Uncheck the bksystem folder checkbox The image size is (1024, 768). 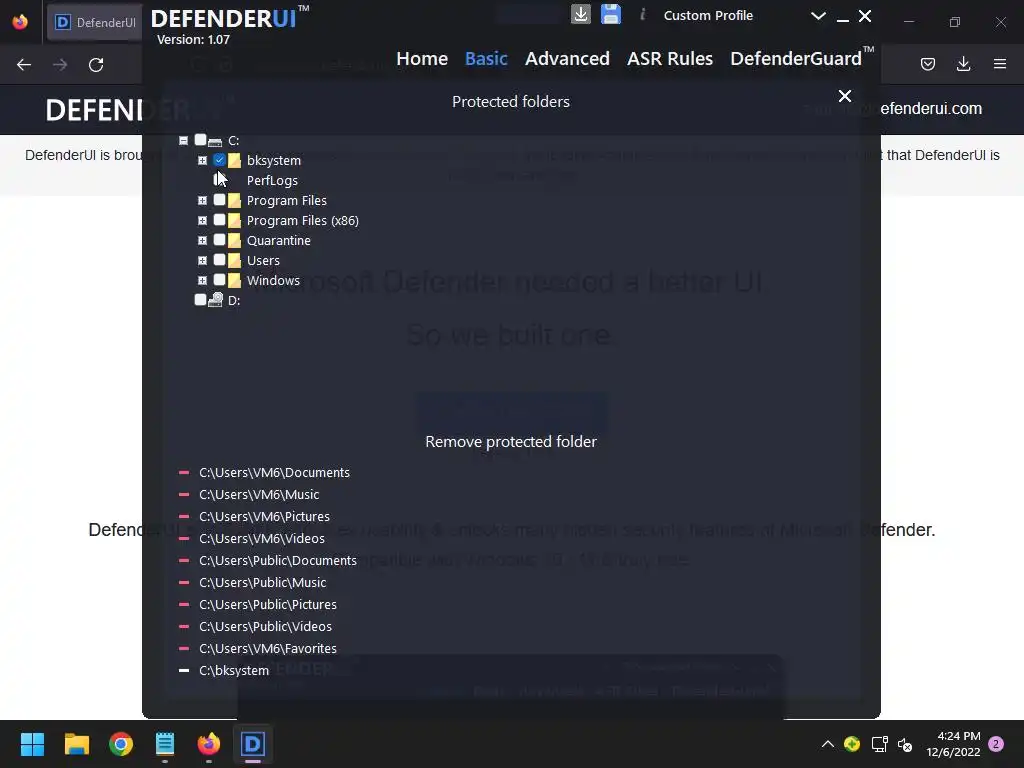pos(219,159)
